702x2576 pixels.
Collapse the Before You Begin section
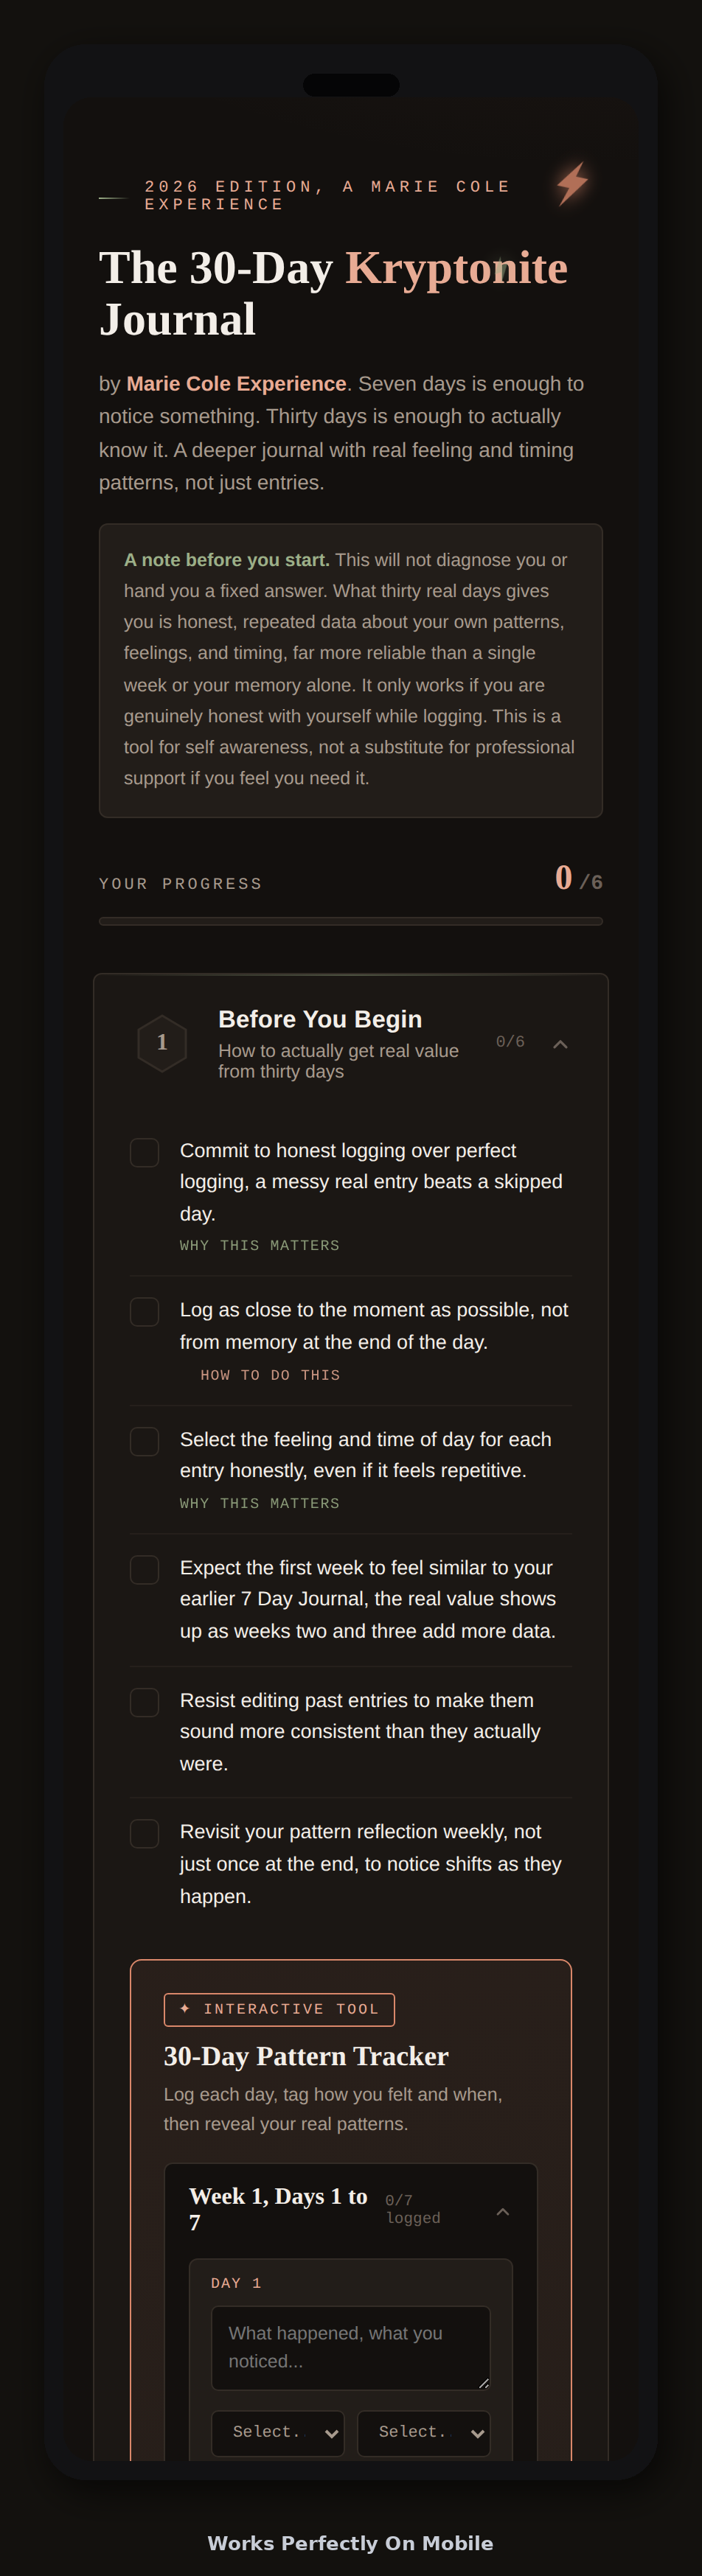560,1043
